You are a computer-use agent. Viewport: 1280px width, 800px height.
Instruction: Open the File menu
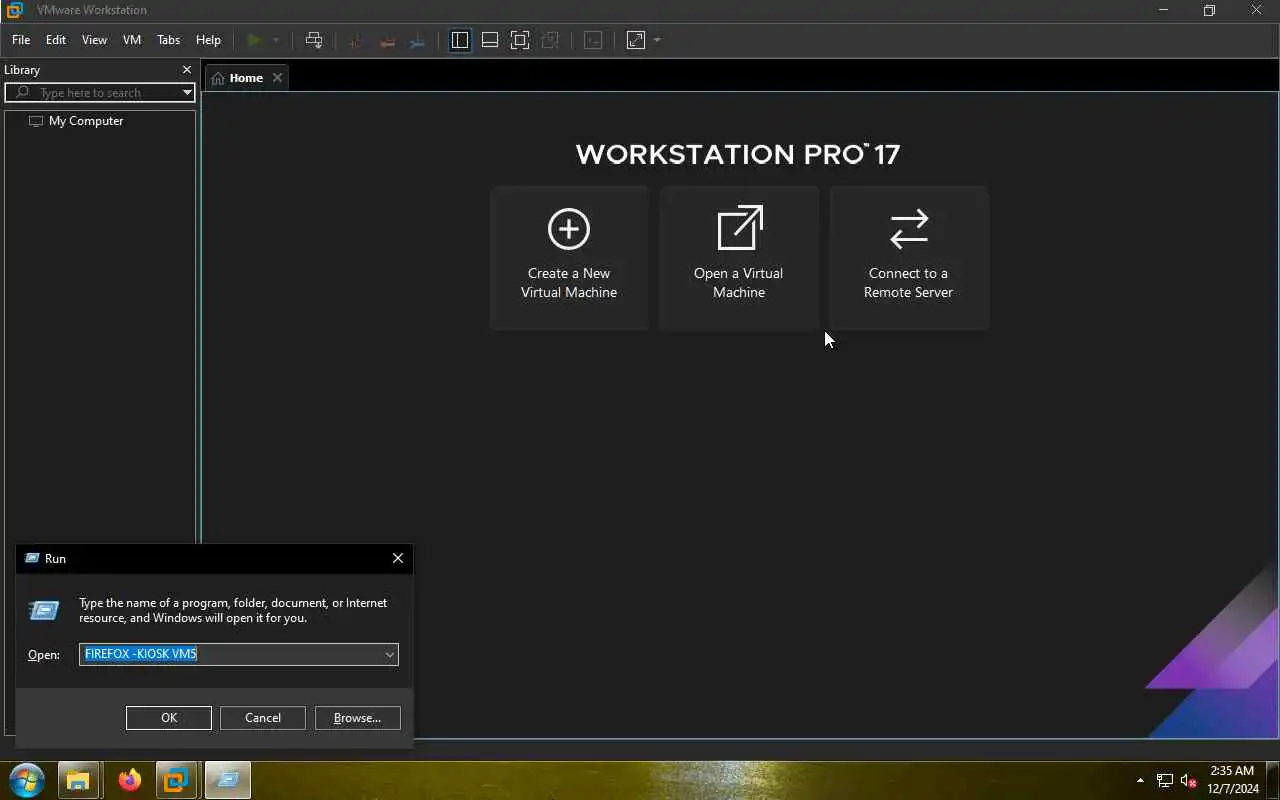21,40
